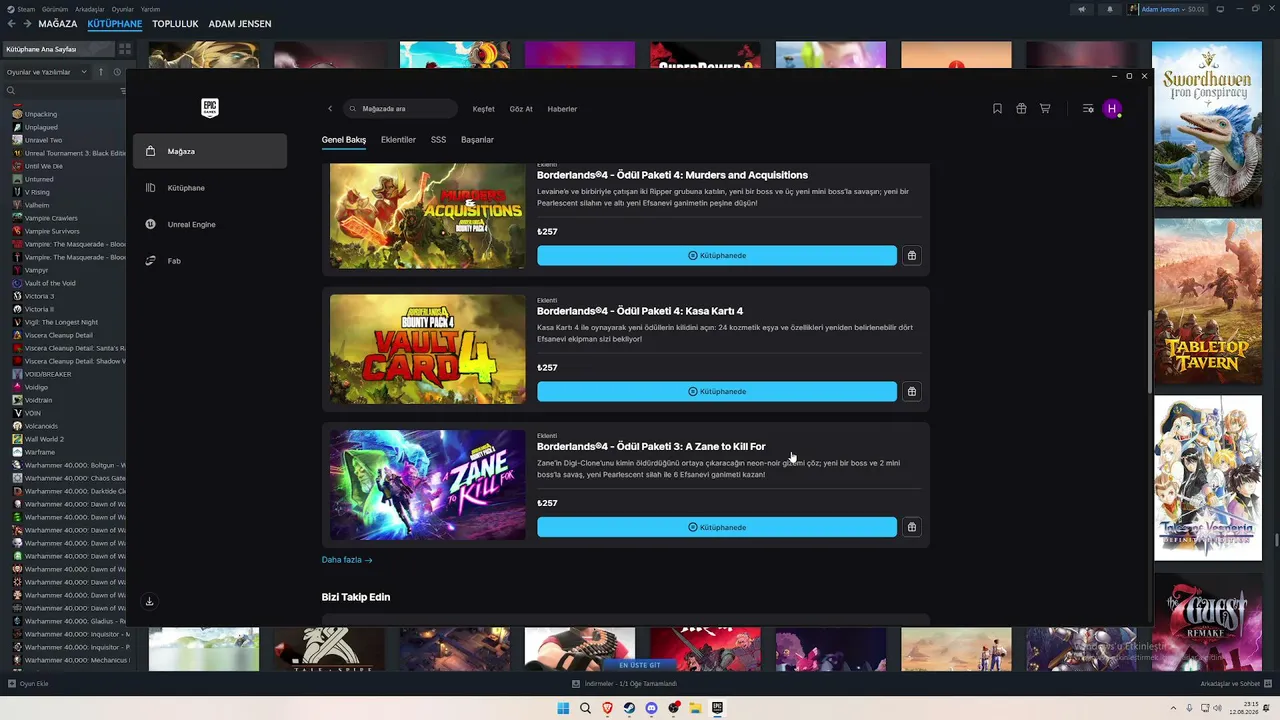This screenshot has width=1280, height=720.
Task: Open Steam taskbar icon
Action: [x=629, y=708]
